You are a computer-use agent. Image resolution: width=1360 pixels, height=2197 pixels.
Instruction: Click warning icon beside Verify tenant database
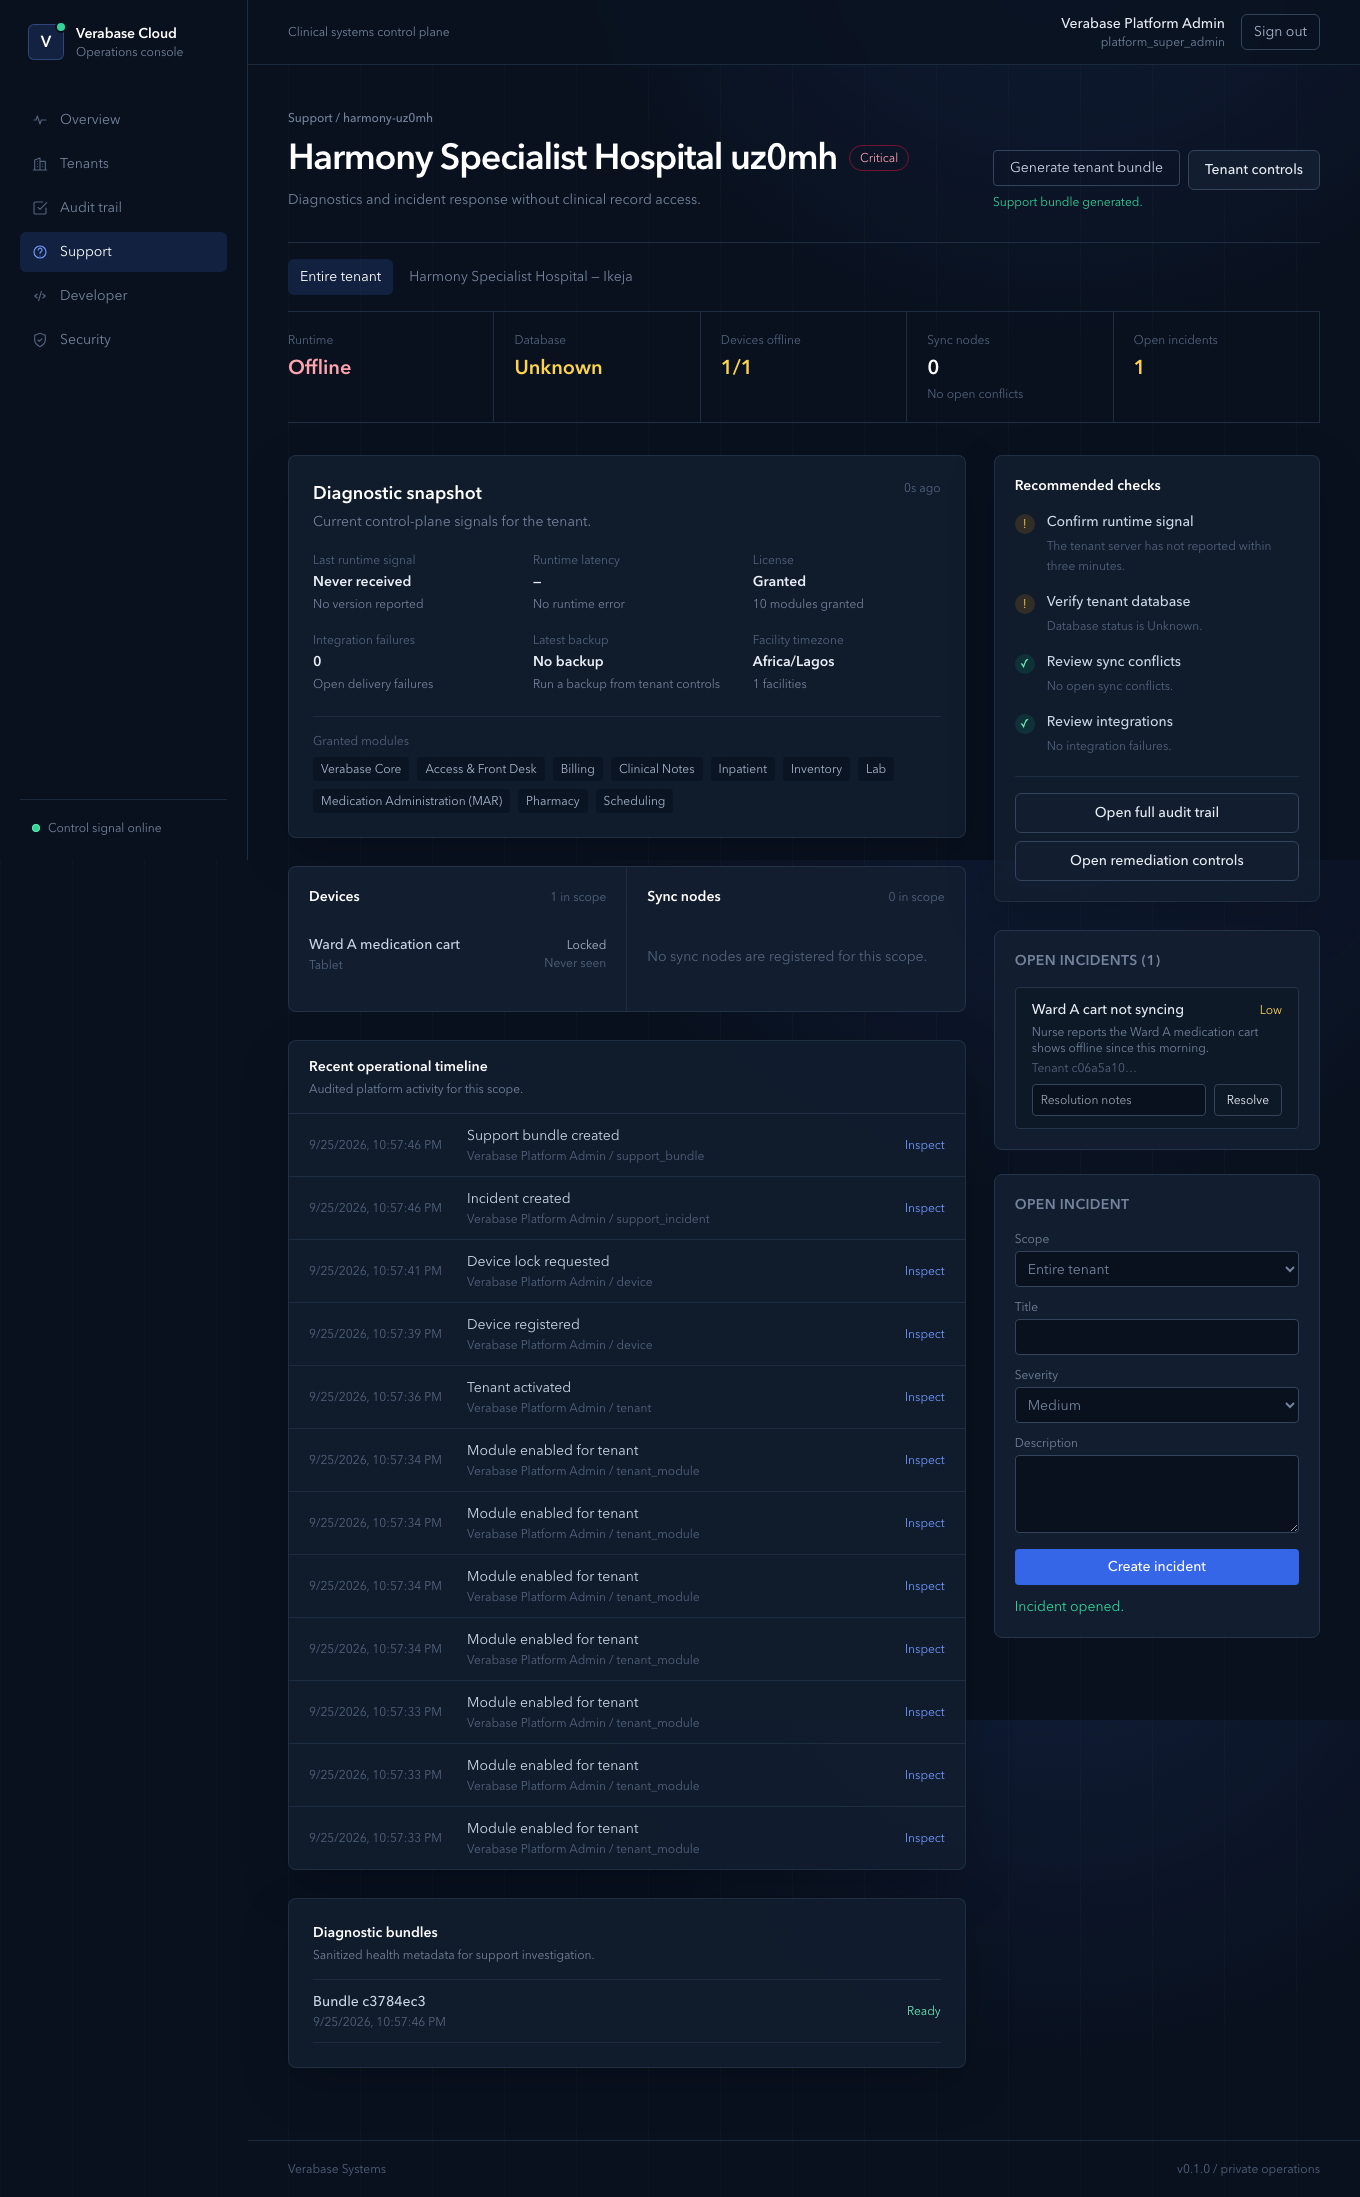(x=1025, y=603)
